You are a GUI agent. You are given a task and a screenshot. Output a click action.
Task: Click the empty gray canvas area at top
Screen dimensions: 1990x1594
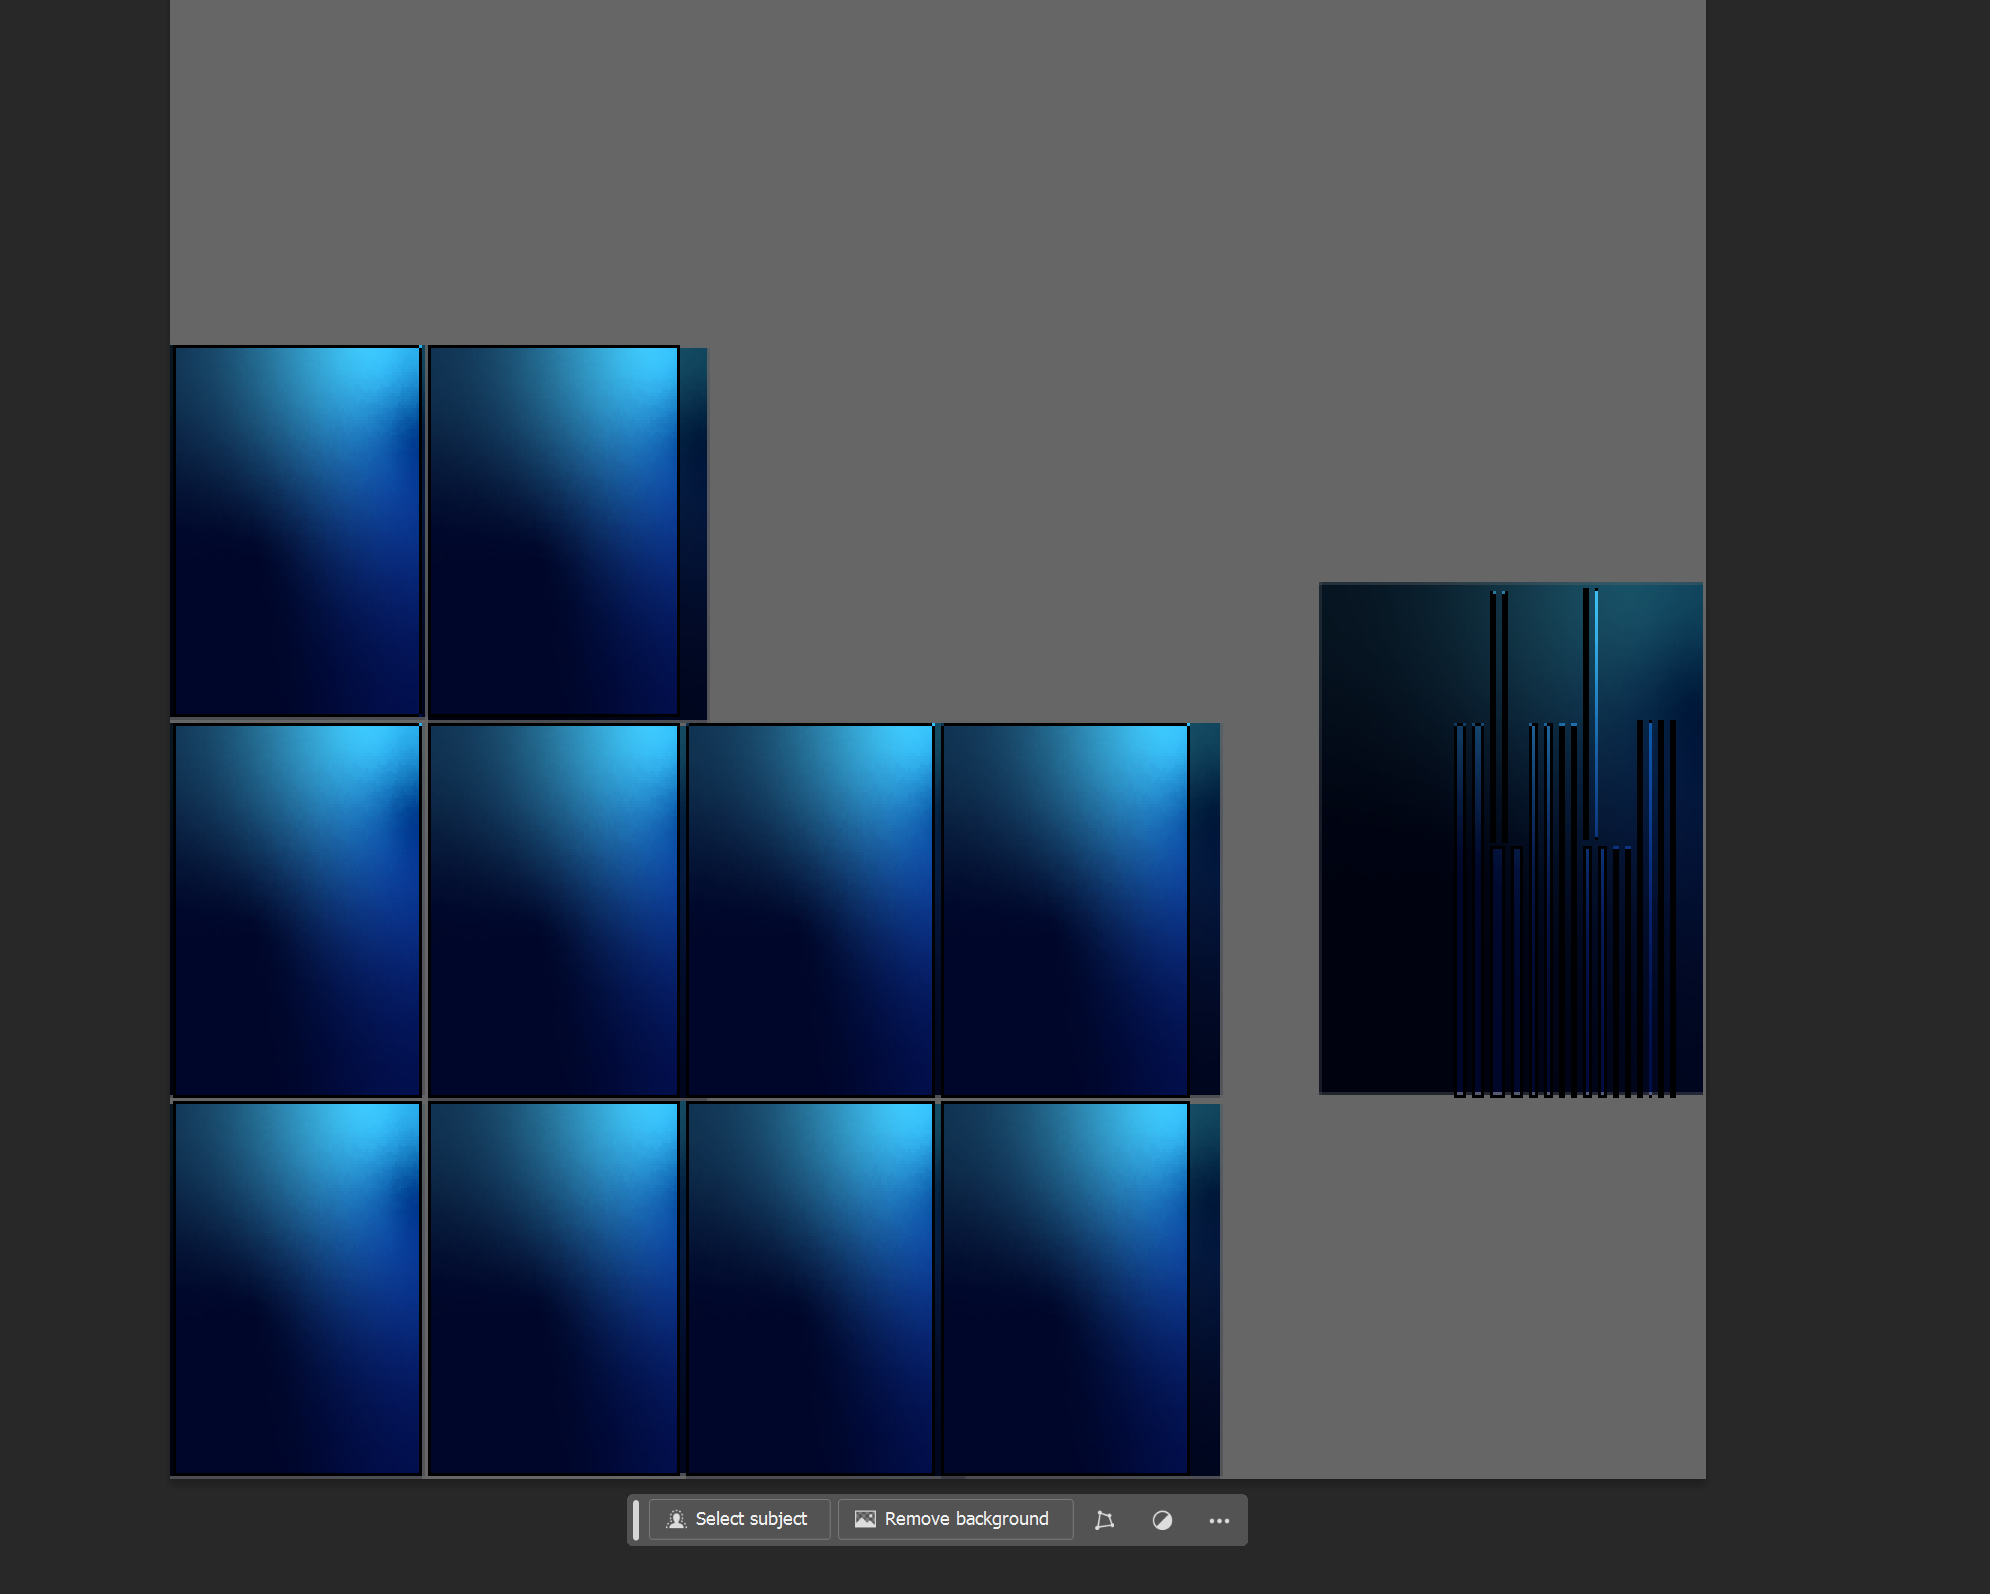pyautogui.click(x=937, y=170)
